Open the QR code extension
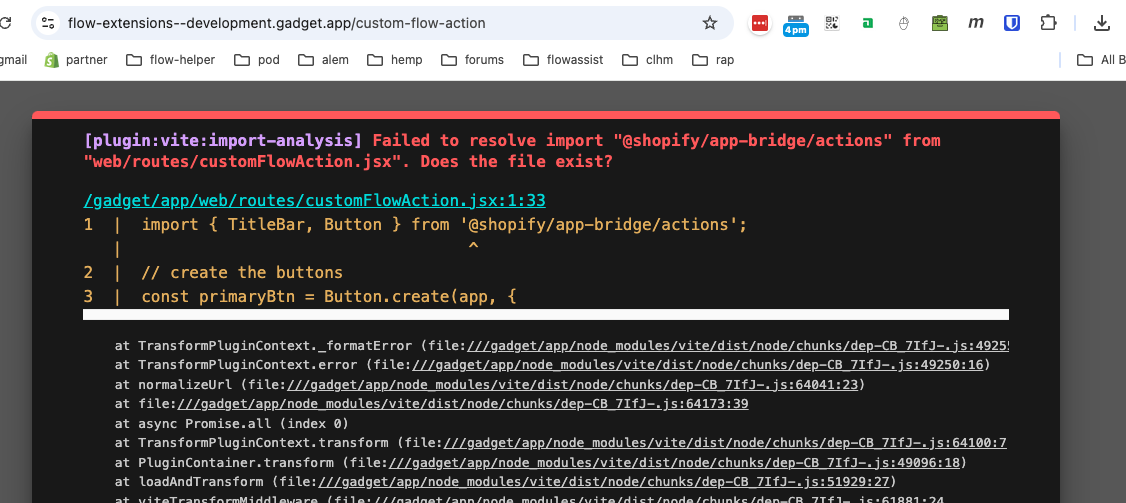 coord(832,23)
